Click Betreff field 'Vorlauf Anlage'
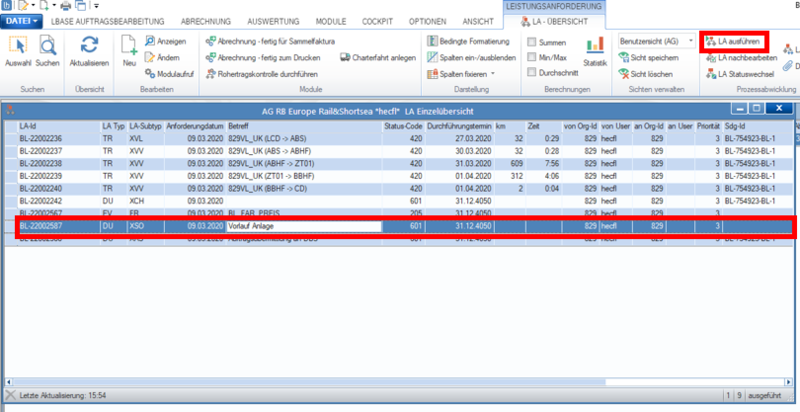Image resolution: width=800 pixels, height=412 pixels. 304,226
